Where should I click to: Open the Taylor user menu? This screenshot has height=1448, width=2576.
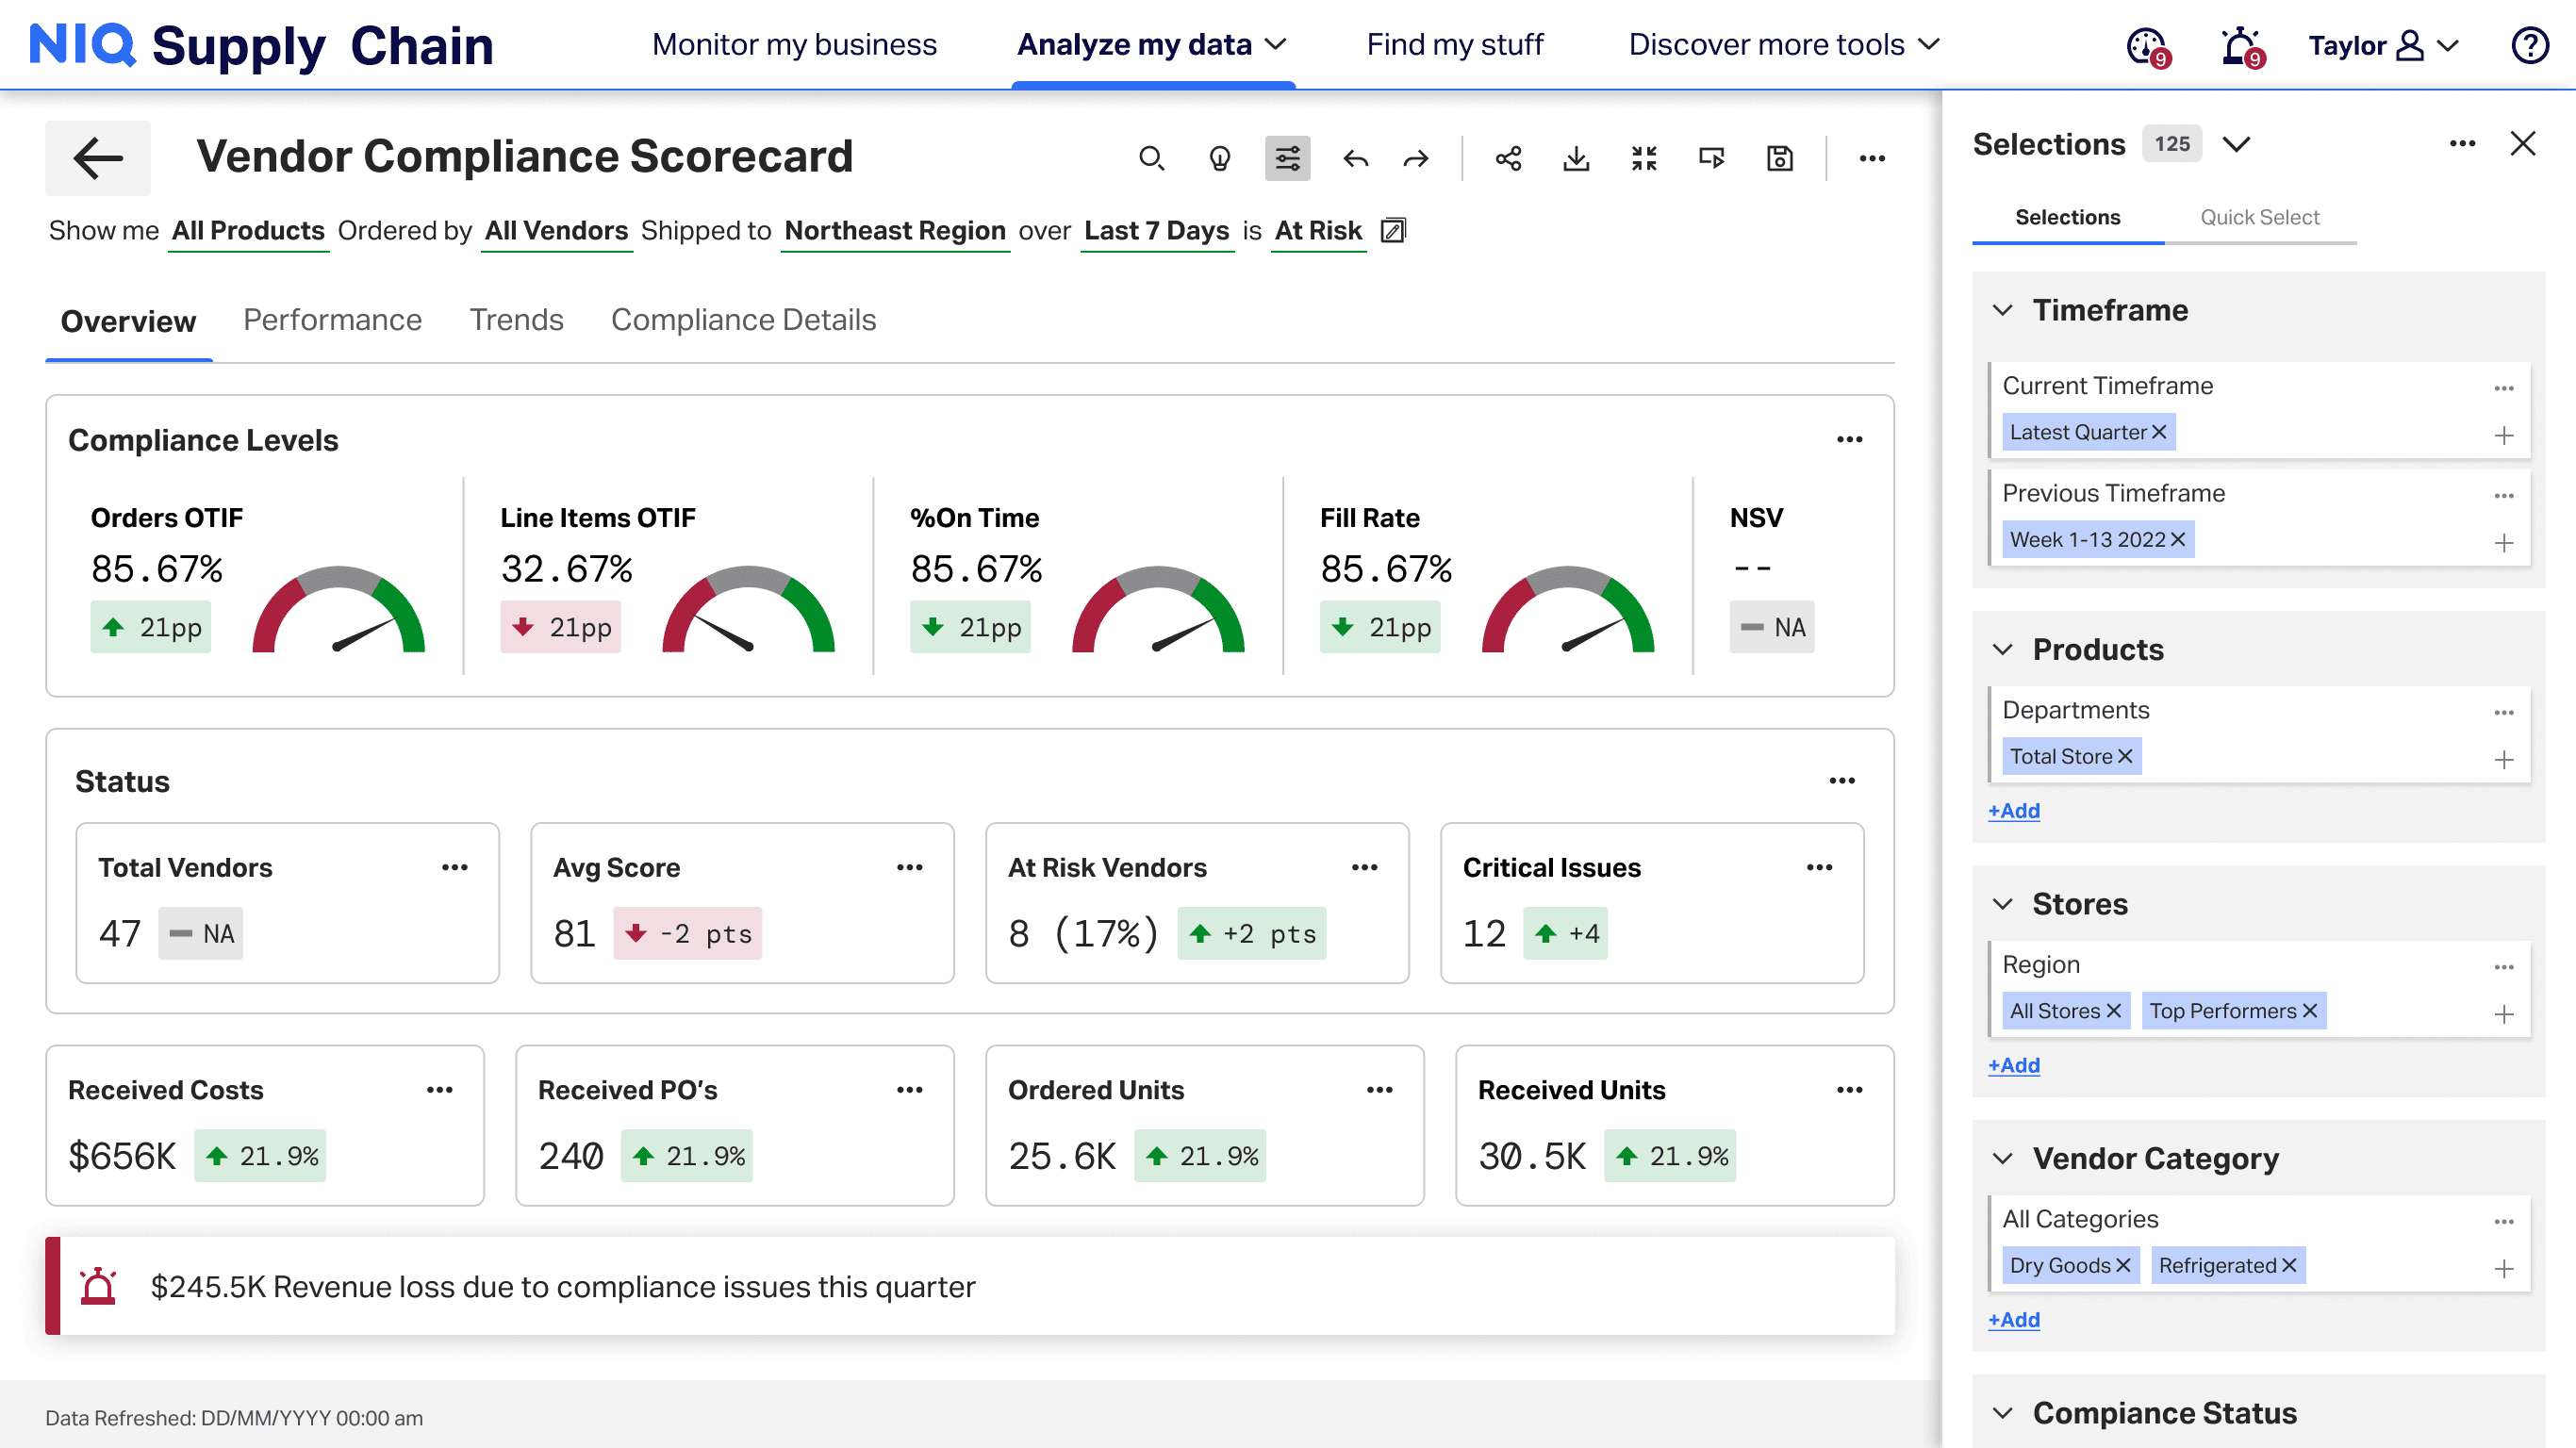tap(2384, 46)
